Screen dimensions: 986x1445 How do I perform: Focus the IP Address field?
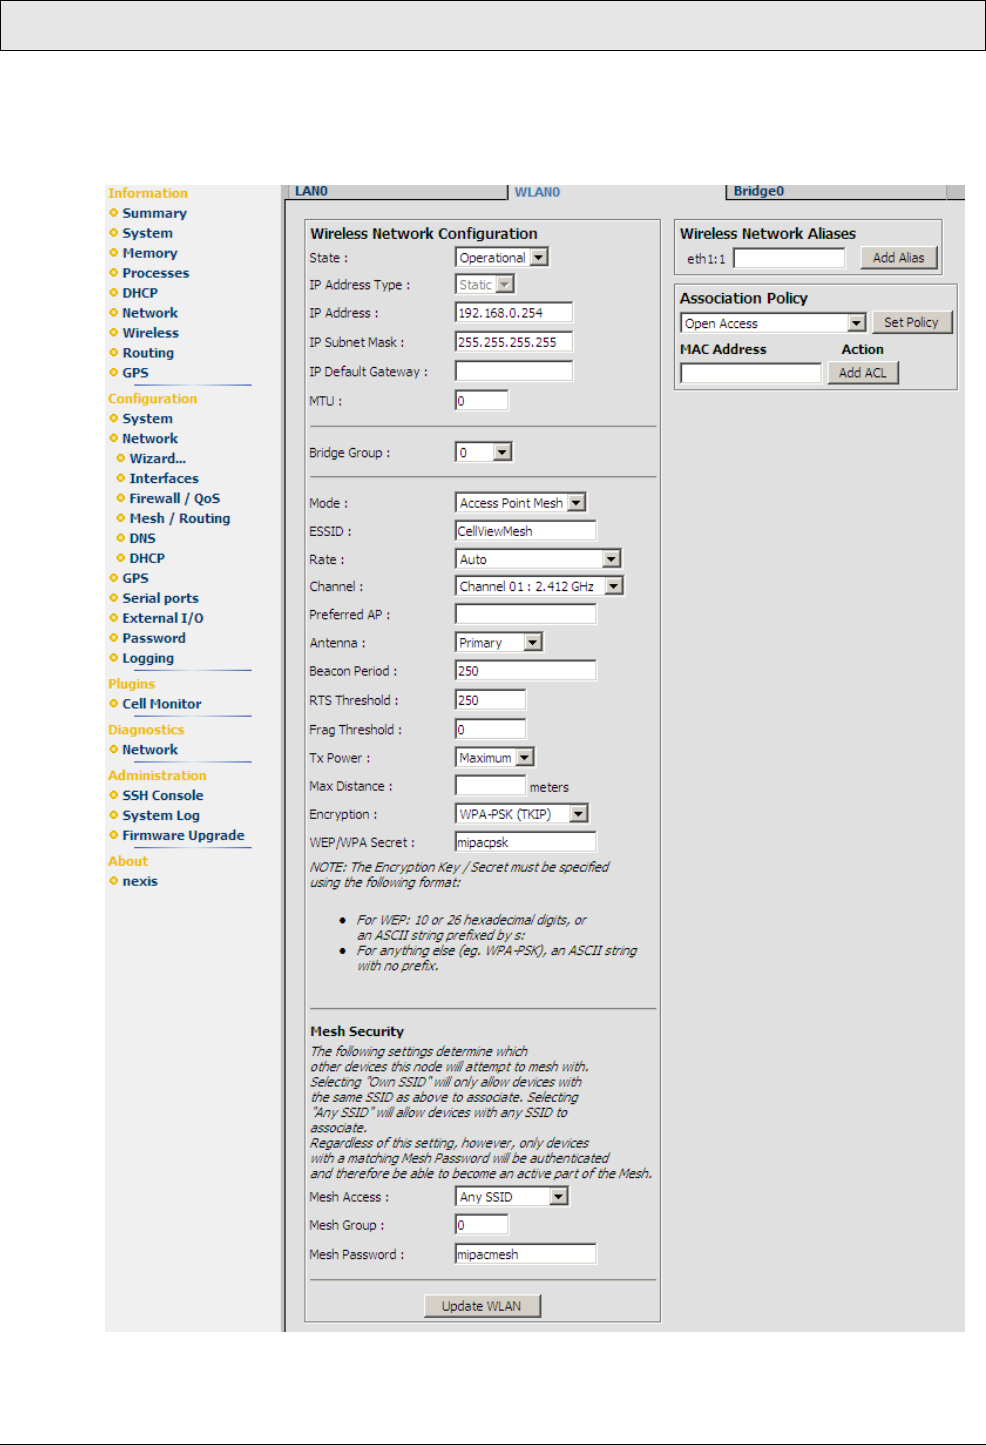514,313
